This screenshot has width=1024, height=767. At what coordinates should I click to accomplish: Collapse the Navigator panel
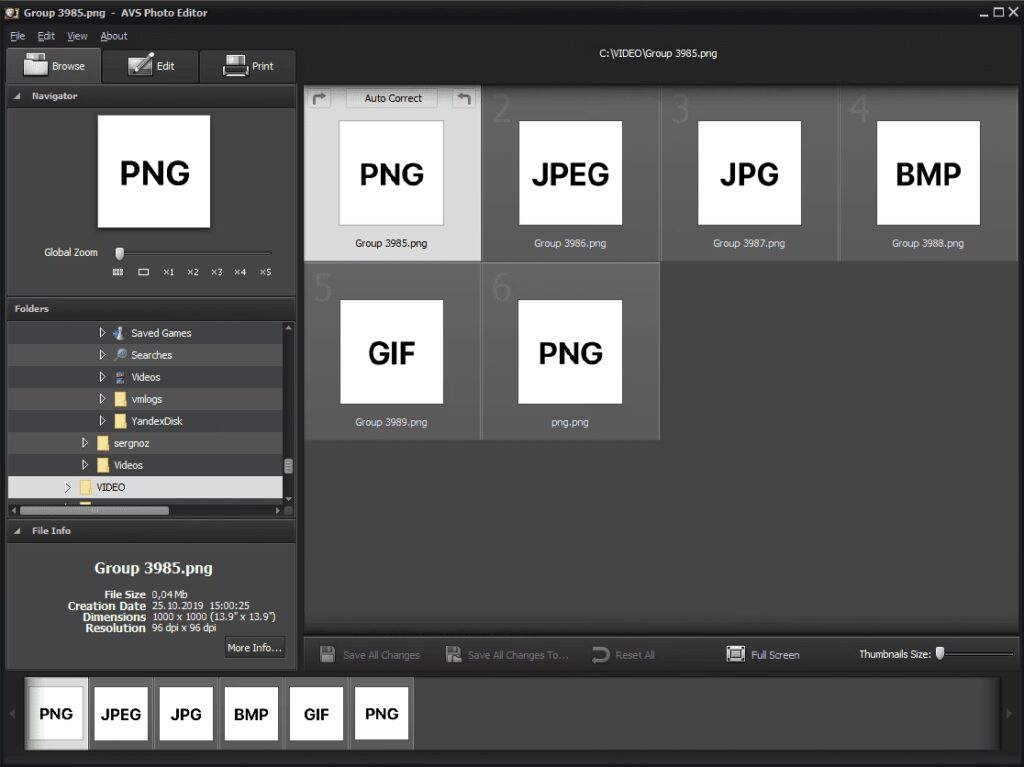[x=18, y=96]
